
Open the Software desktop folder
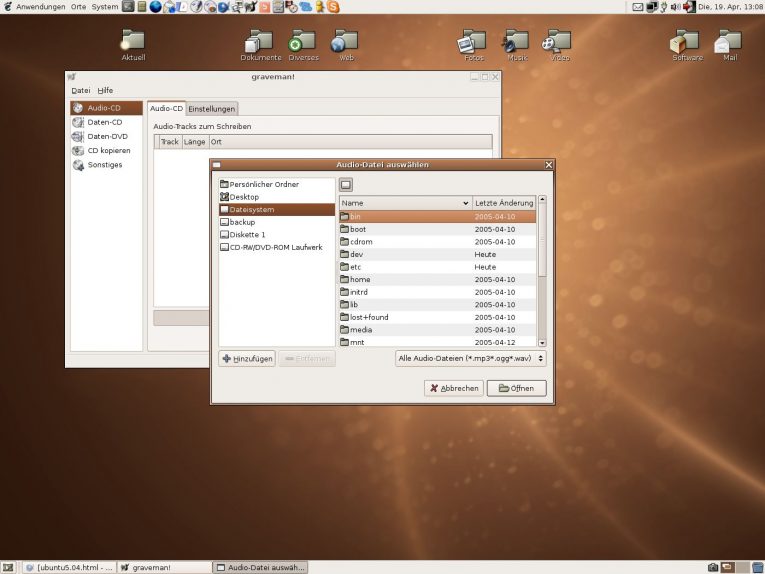coord(687,45)
